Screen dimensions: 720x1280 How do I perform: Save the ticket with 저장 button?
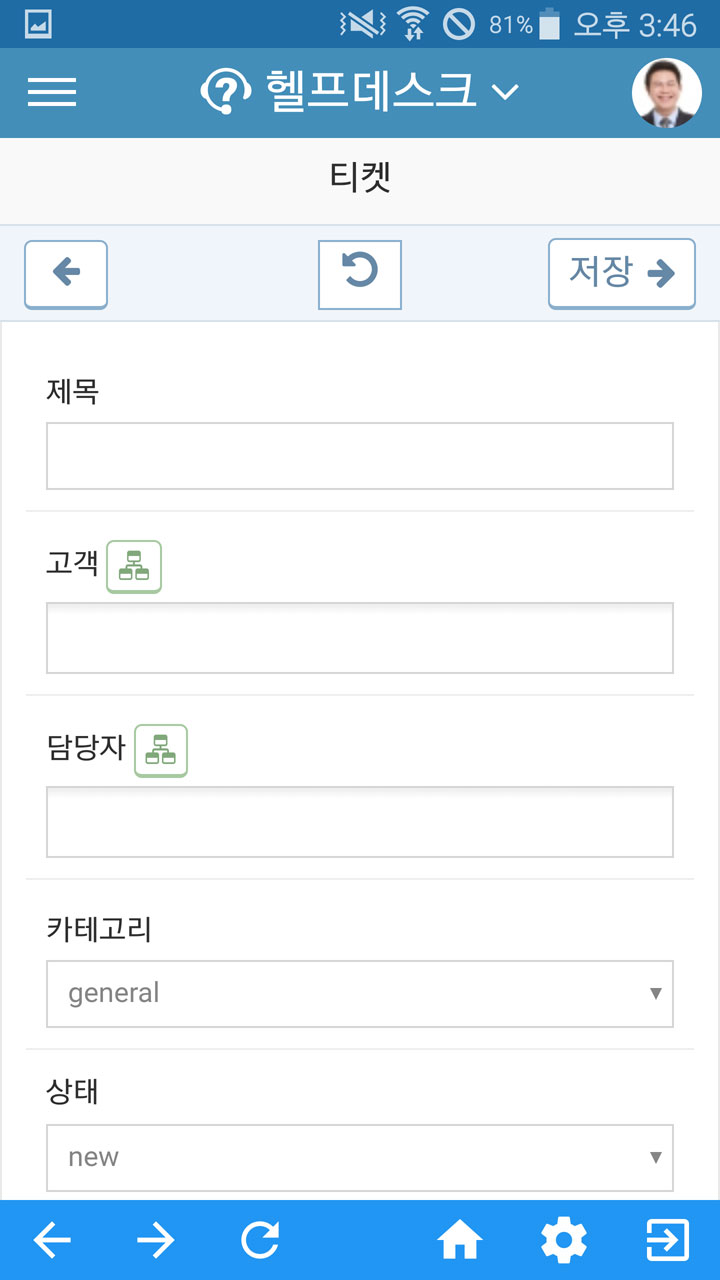pos(621,274)
